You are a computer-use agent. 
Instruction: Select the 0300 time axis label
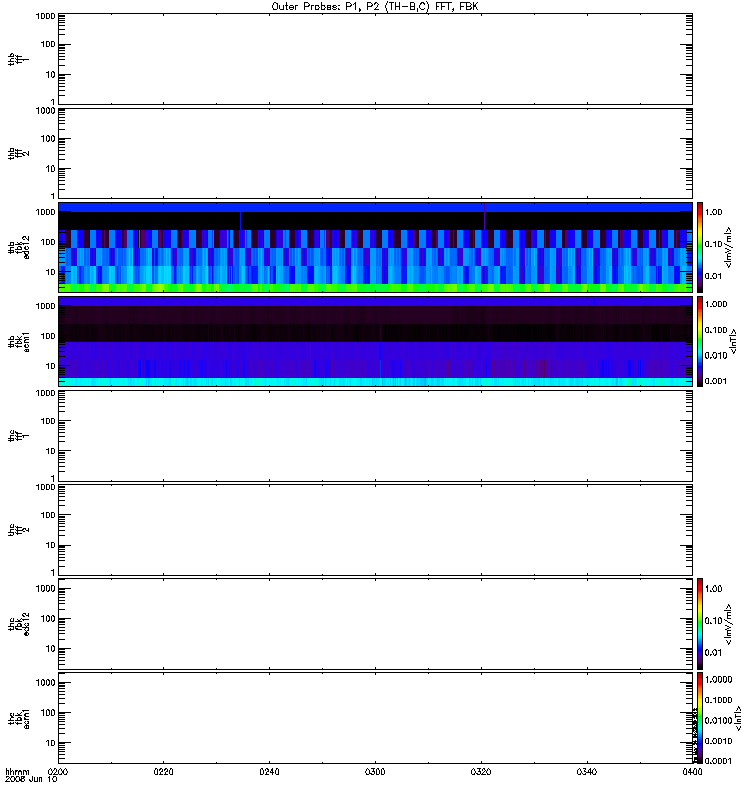[x=375, y=771]
